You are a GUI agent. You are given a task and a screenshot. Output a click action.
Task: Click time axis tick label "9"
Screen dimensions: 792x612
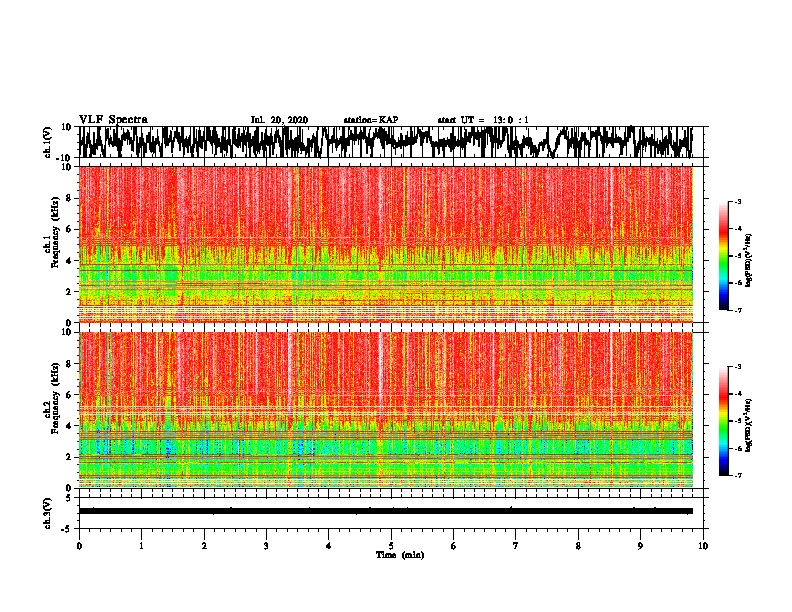640,546
